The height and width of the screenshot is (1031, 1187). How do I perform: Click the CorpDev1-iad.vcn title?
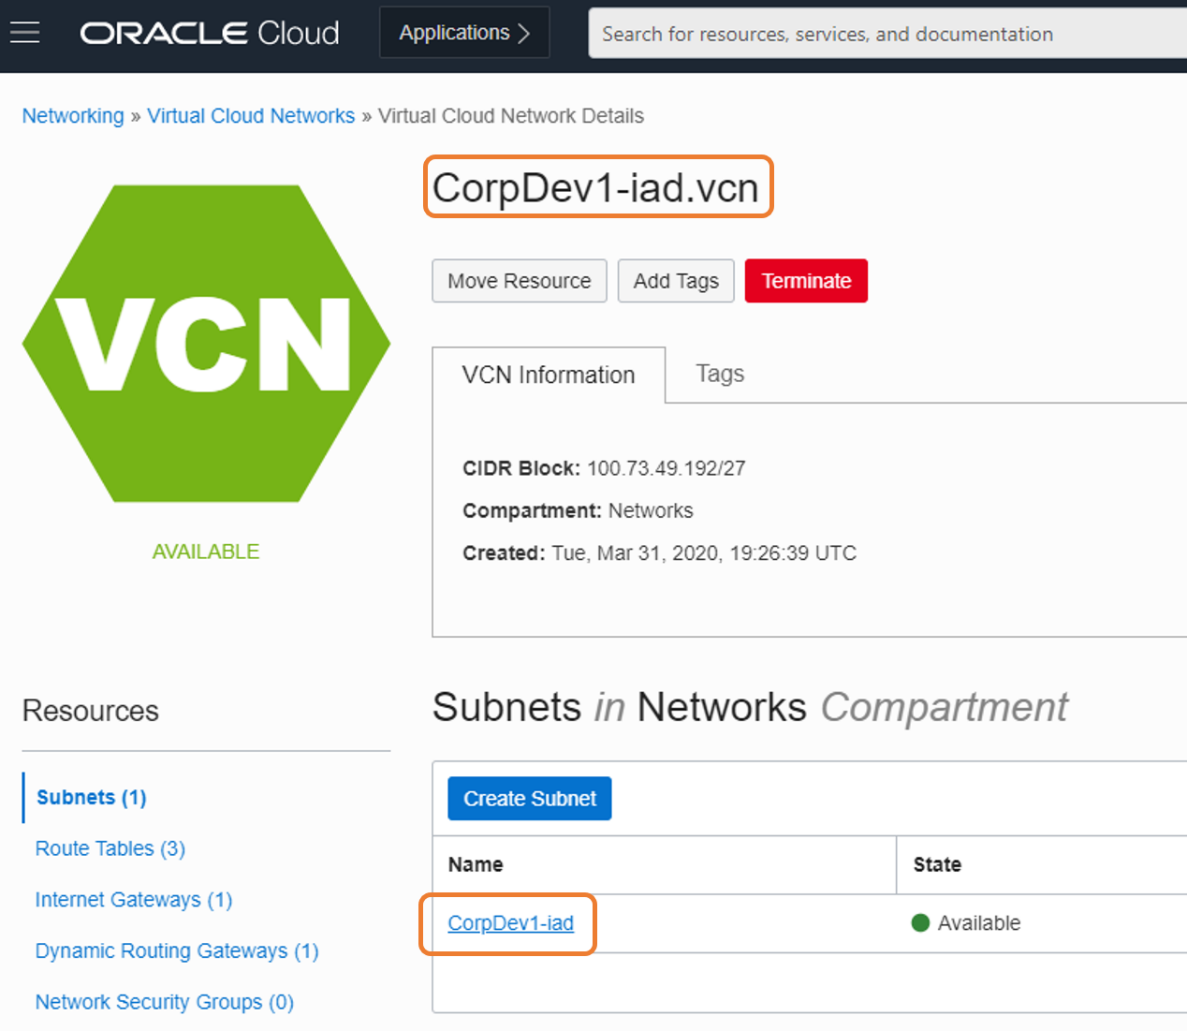[x=596, y=187]
